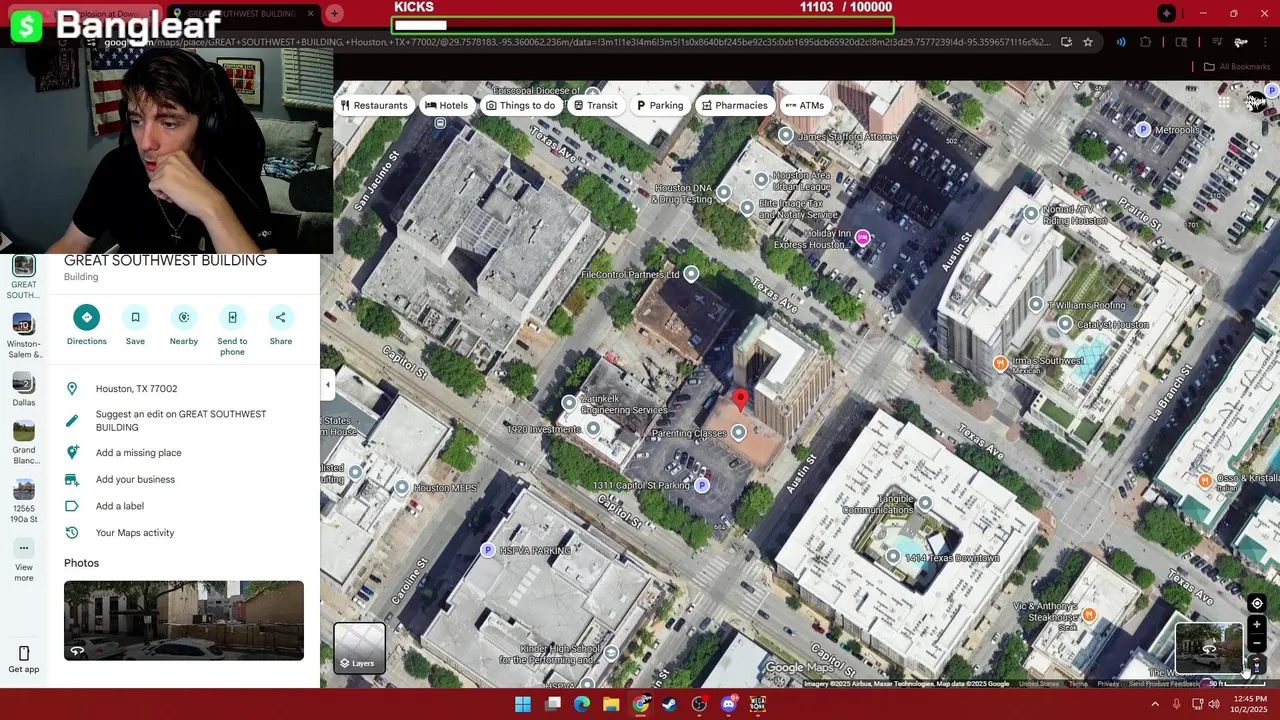Select the Houston MEPS pin
The image size is (1280, 720).
402,488
